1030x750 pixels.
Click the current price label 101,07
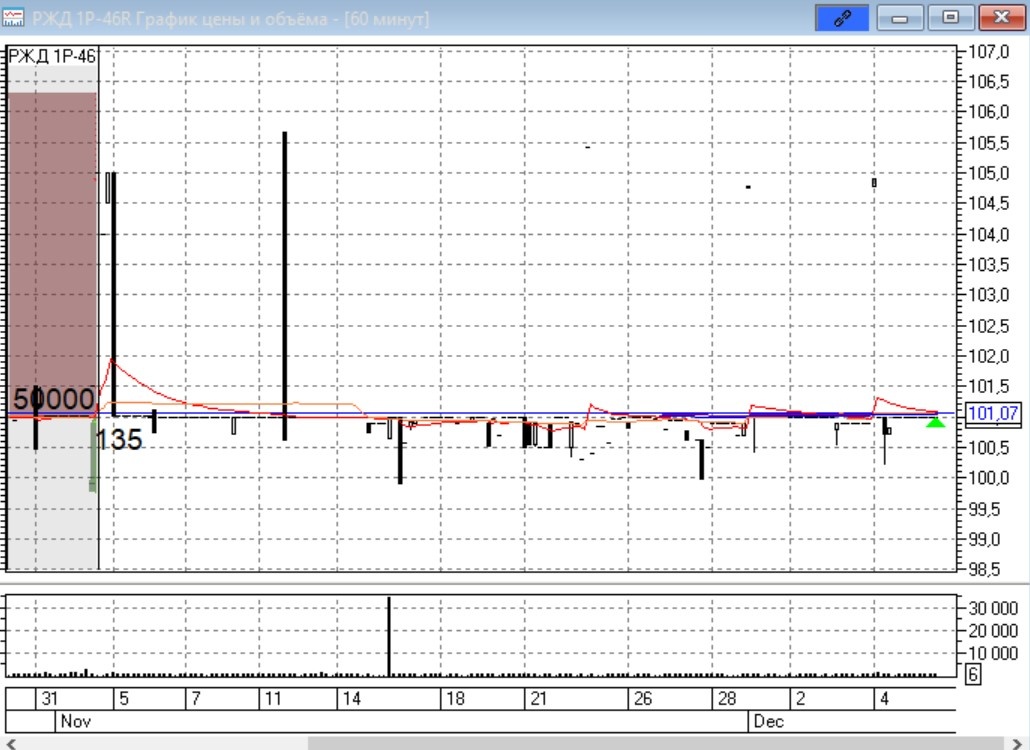point(993,414)
